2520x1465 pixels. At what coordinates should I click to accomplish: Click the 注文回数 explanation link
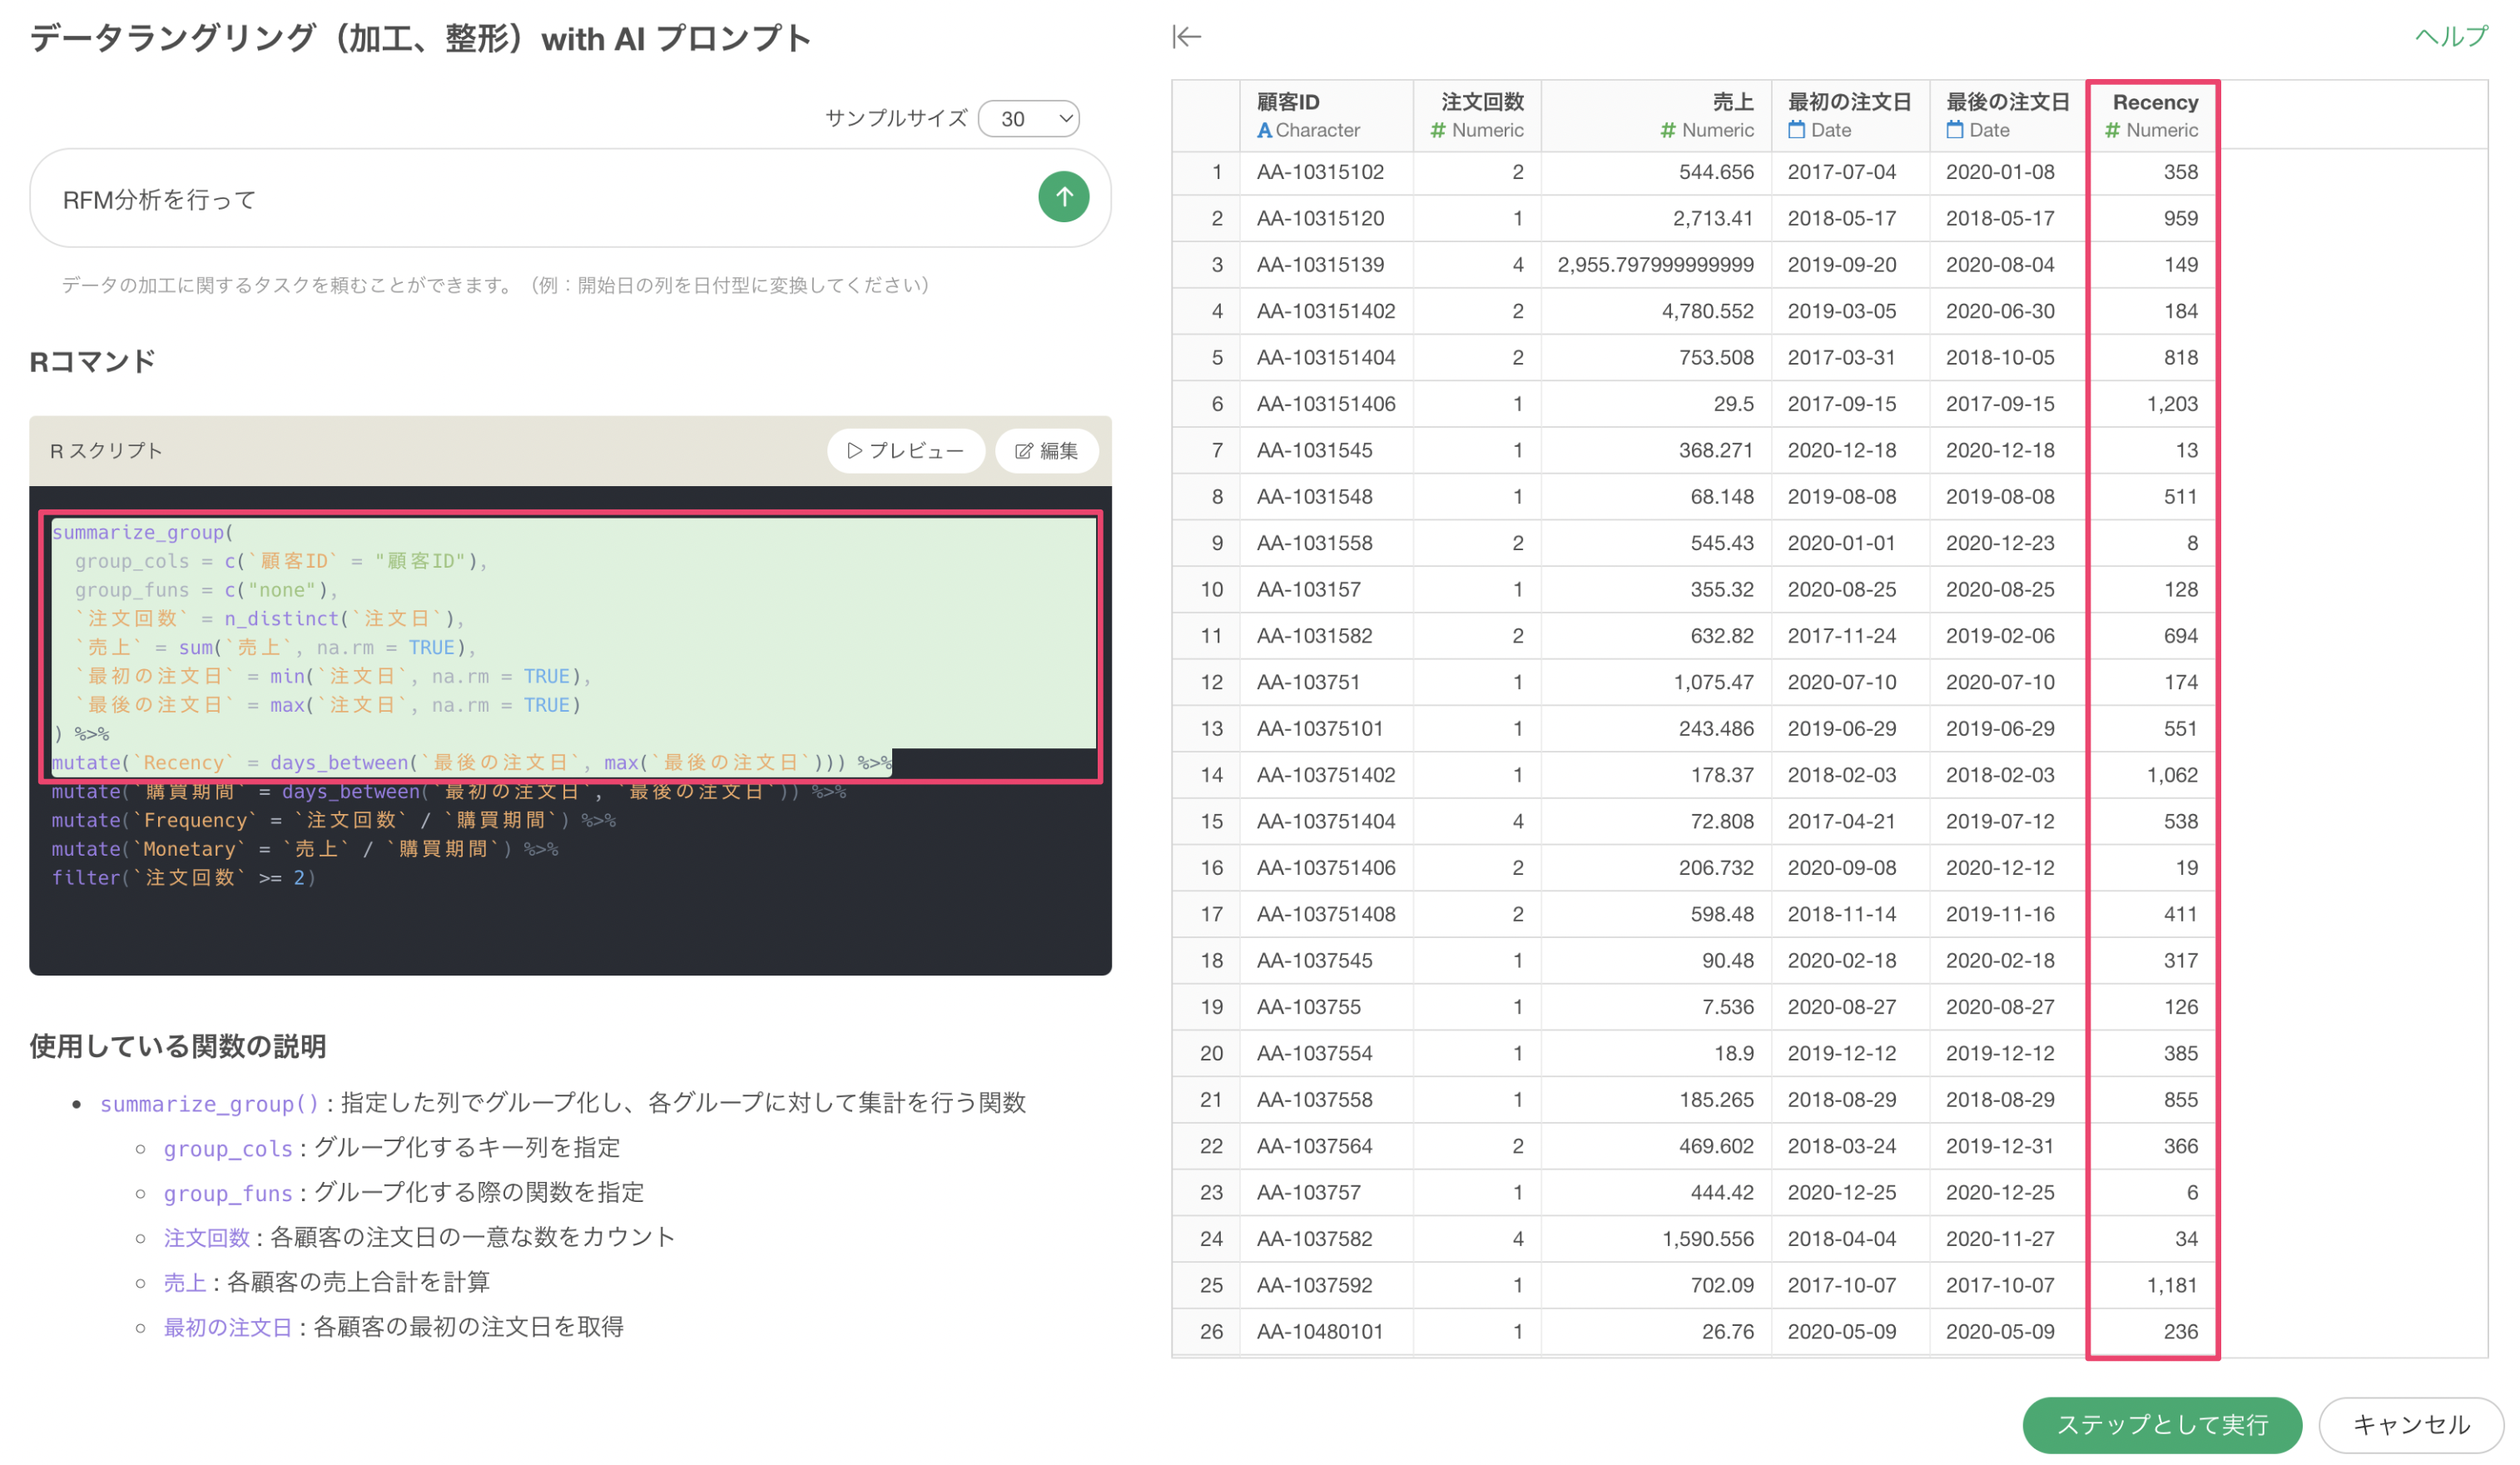click(206, 1237)
